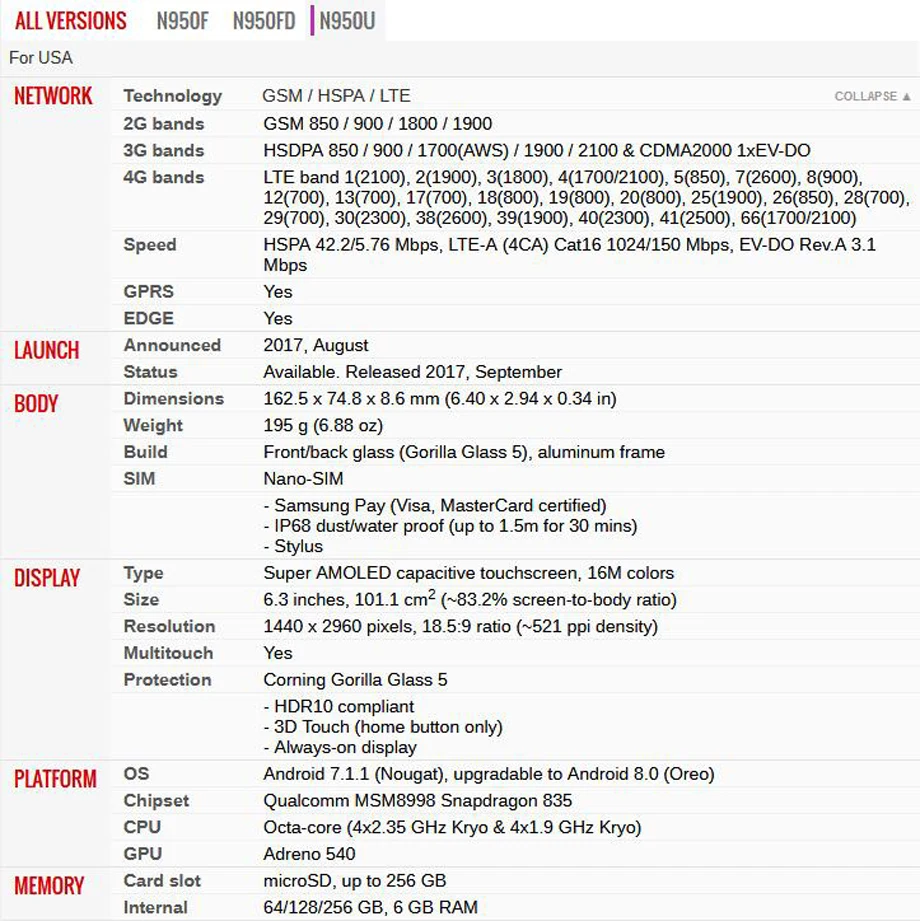This screenshot has width=920, height=921.
Task: Click the Status label
Action: click(x=150, y=372)
